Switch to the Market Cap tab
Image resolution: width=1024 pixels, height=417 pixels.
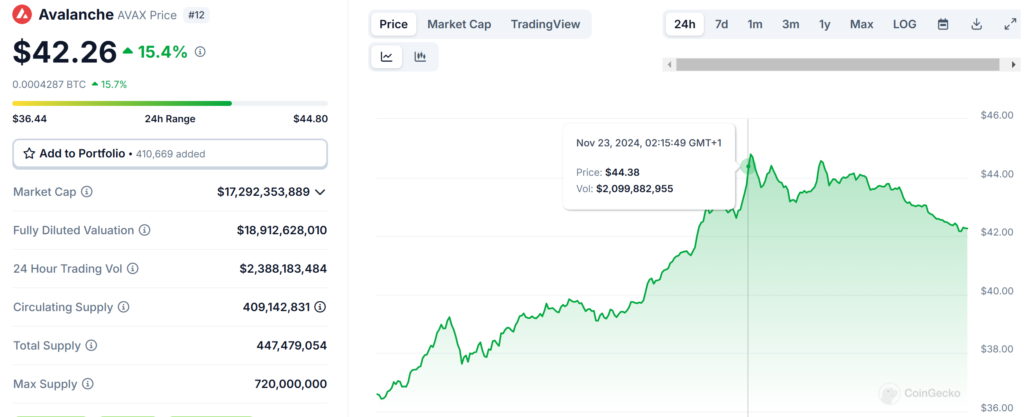459,24
